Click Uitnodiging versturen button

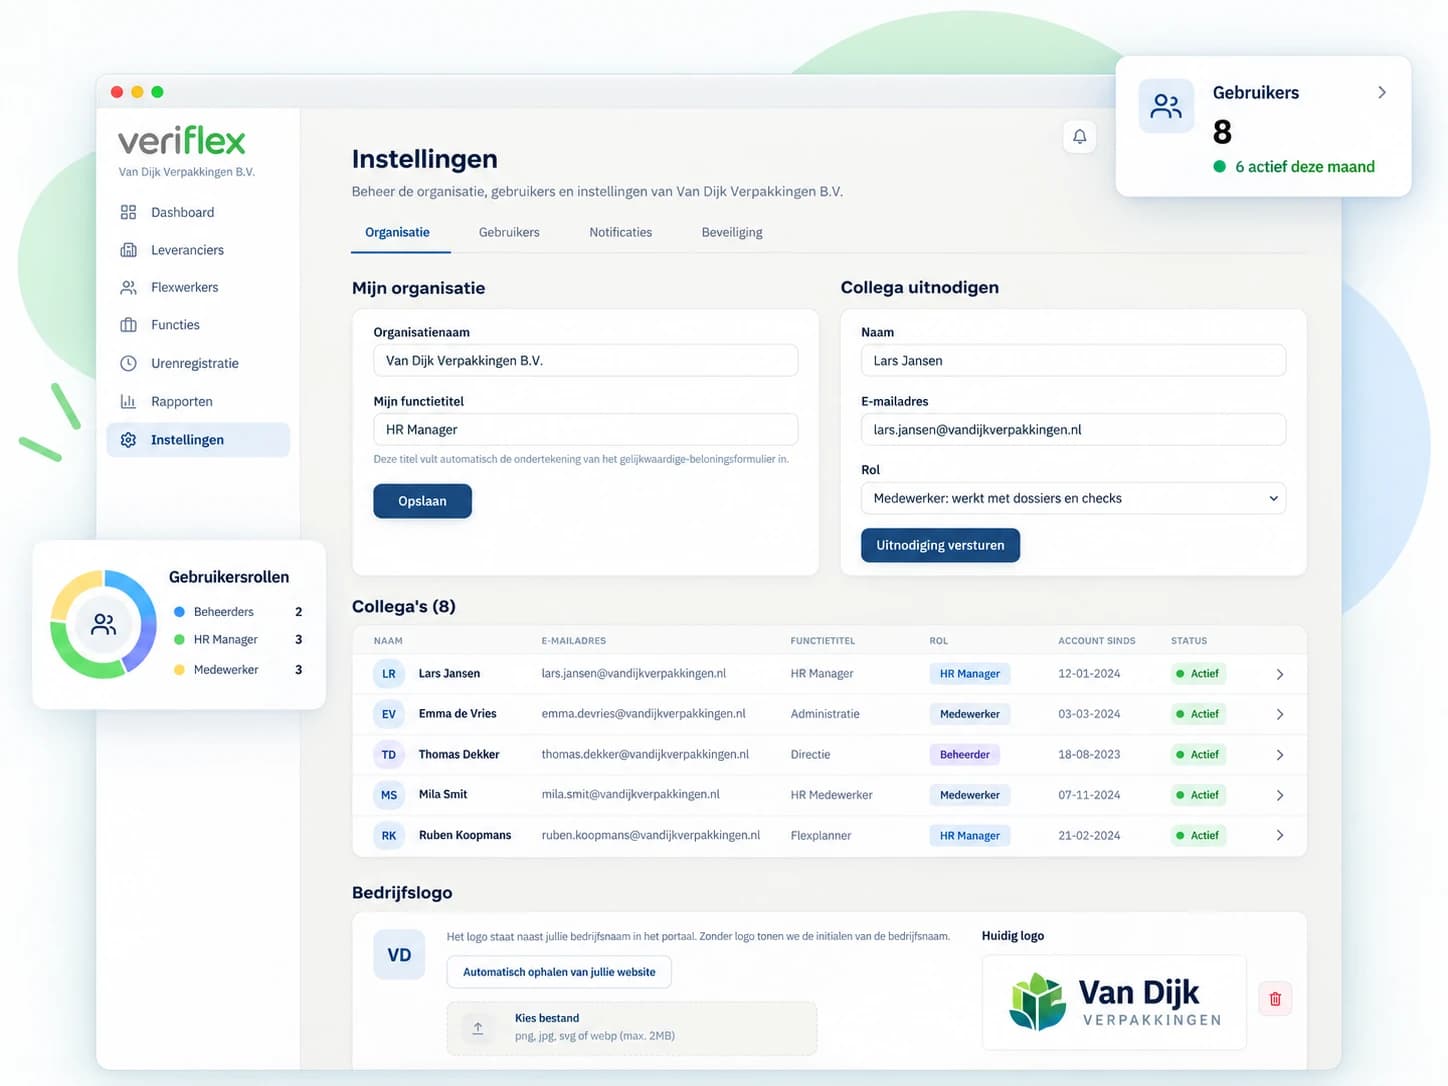[x=940, y=545]
